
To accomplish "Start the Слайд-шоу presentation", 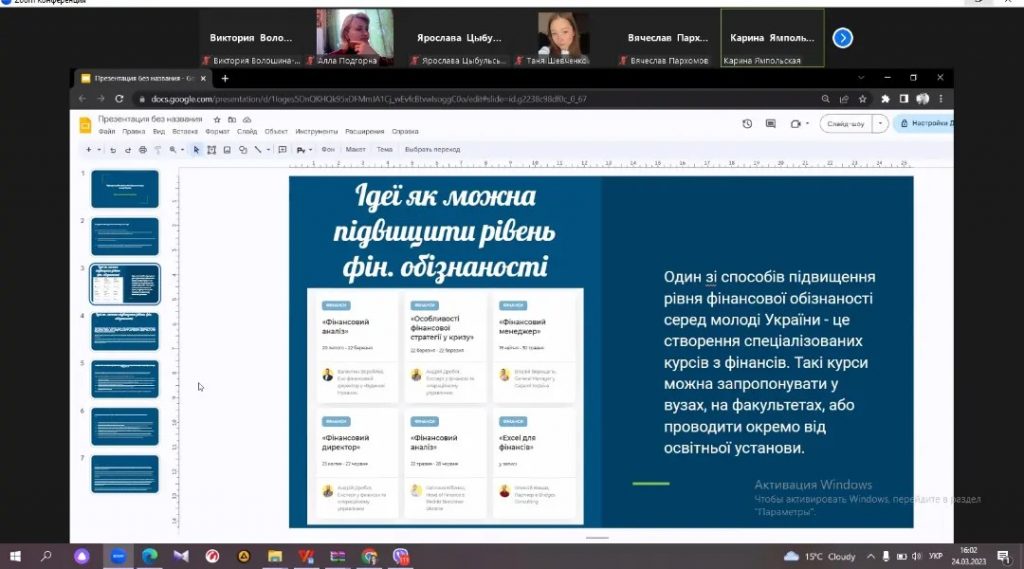I will (845, 124).
